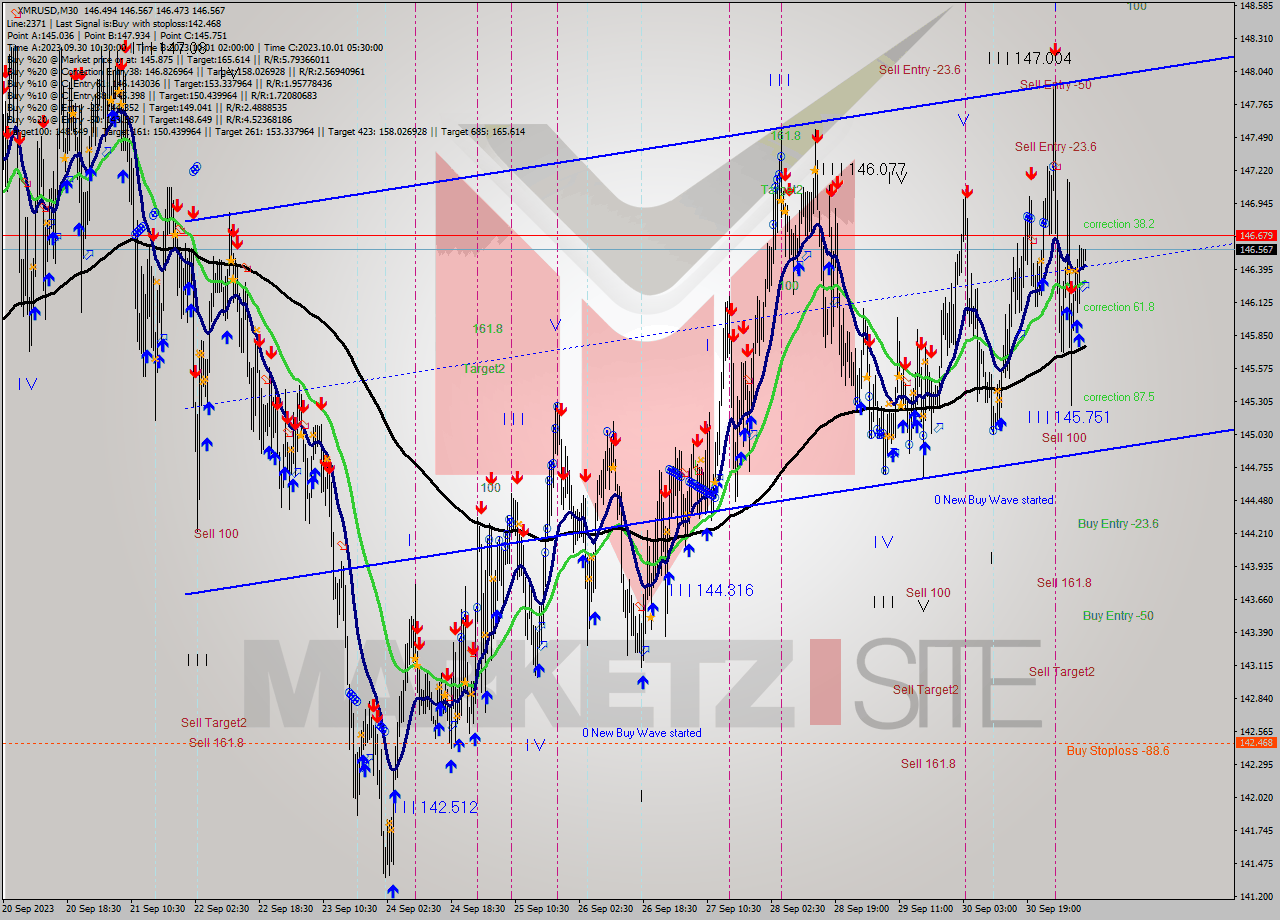1280x920 pixels.
Task: Click the 144.480 price axis value
Action: [x=1256, y=500]
